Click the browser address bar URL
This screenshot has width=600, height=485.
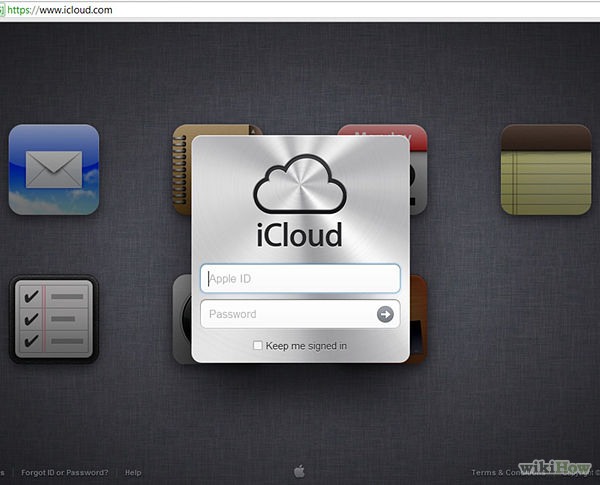[60, 10]
